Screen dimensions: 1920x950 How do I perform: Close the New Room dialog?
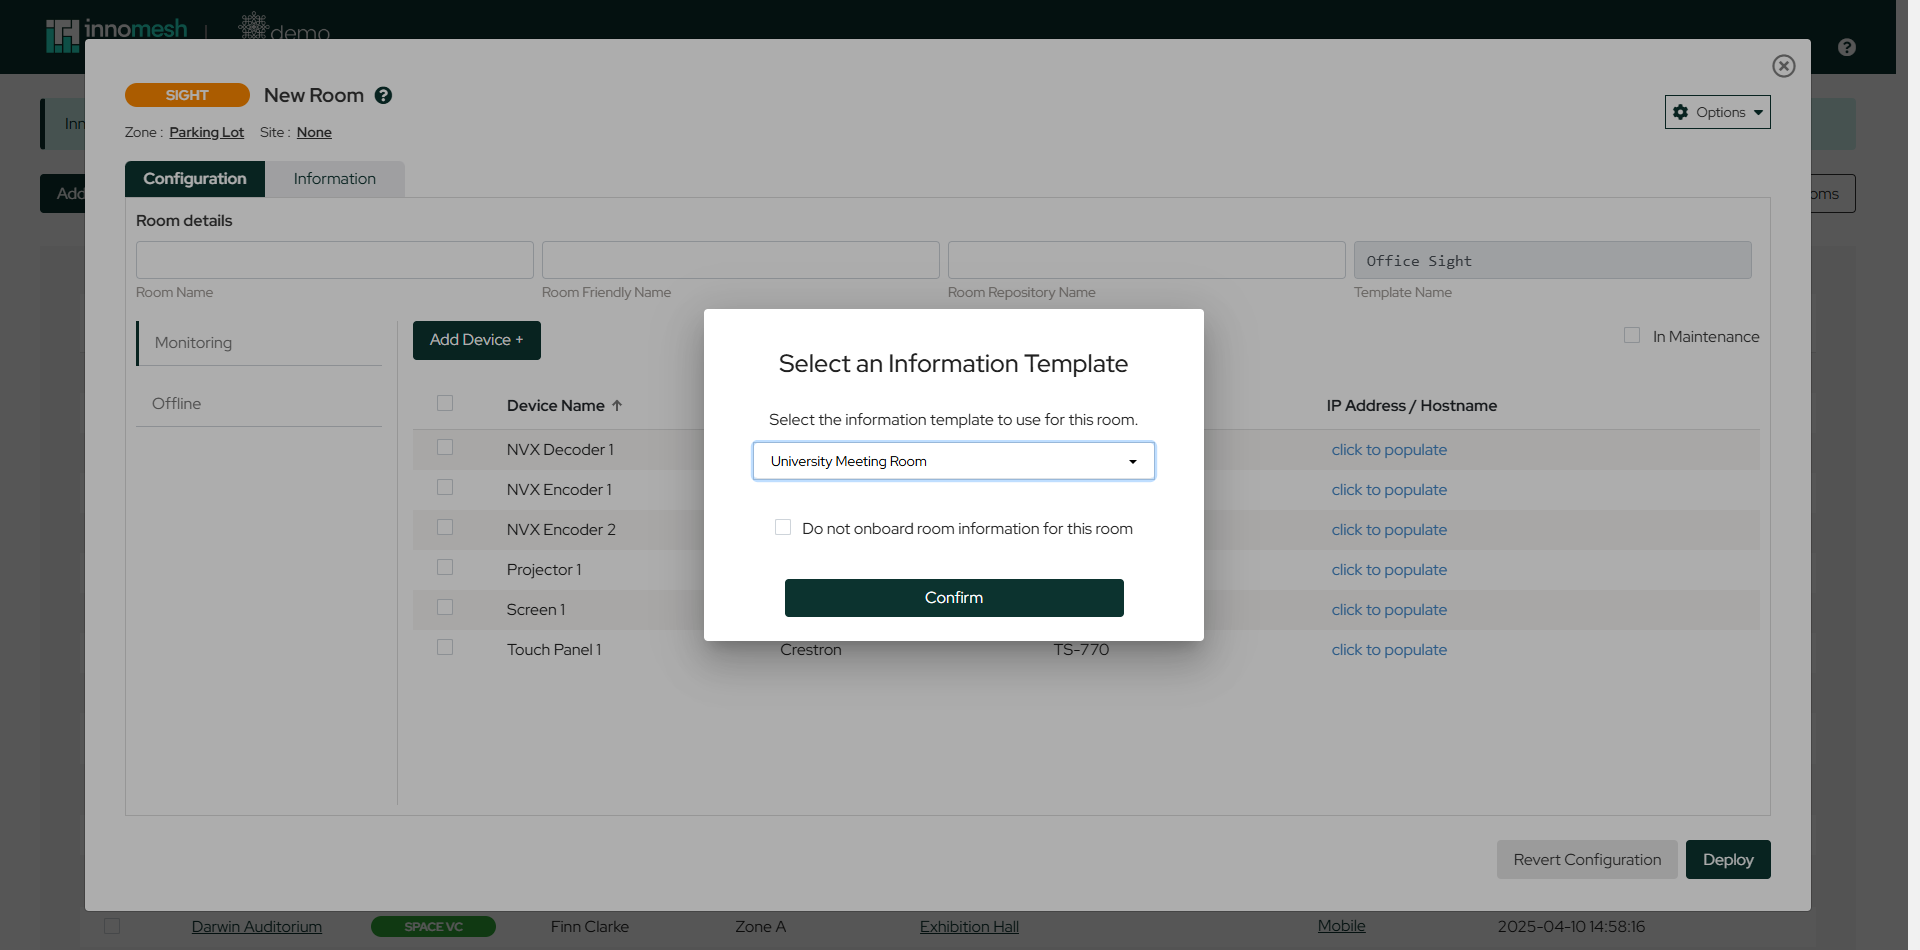pos(1783,66)
